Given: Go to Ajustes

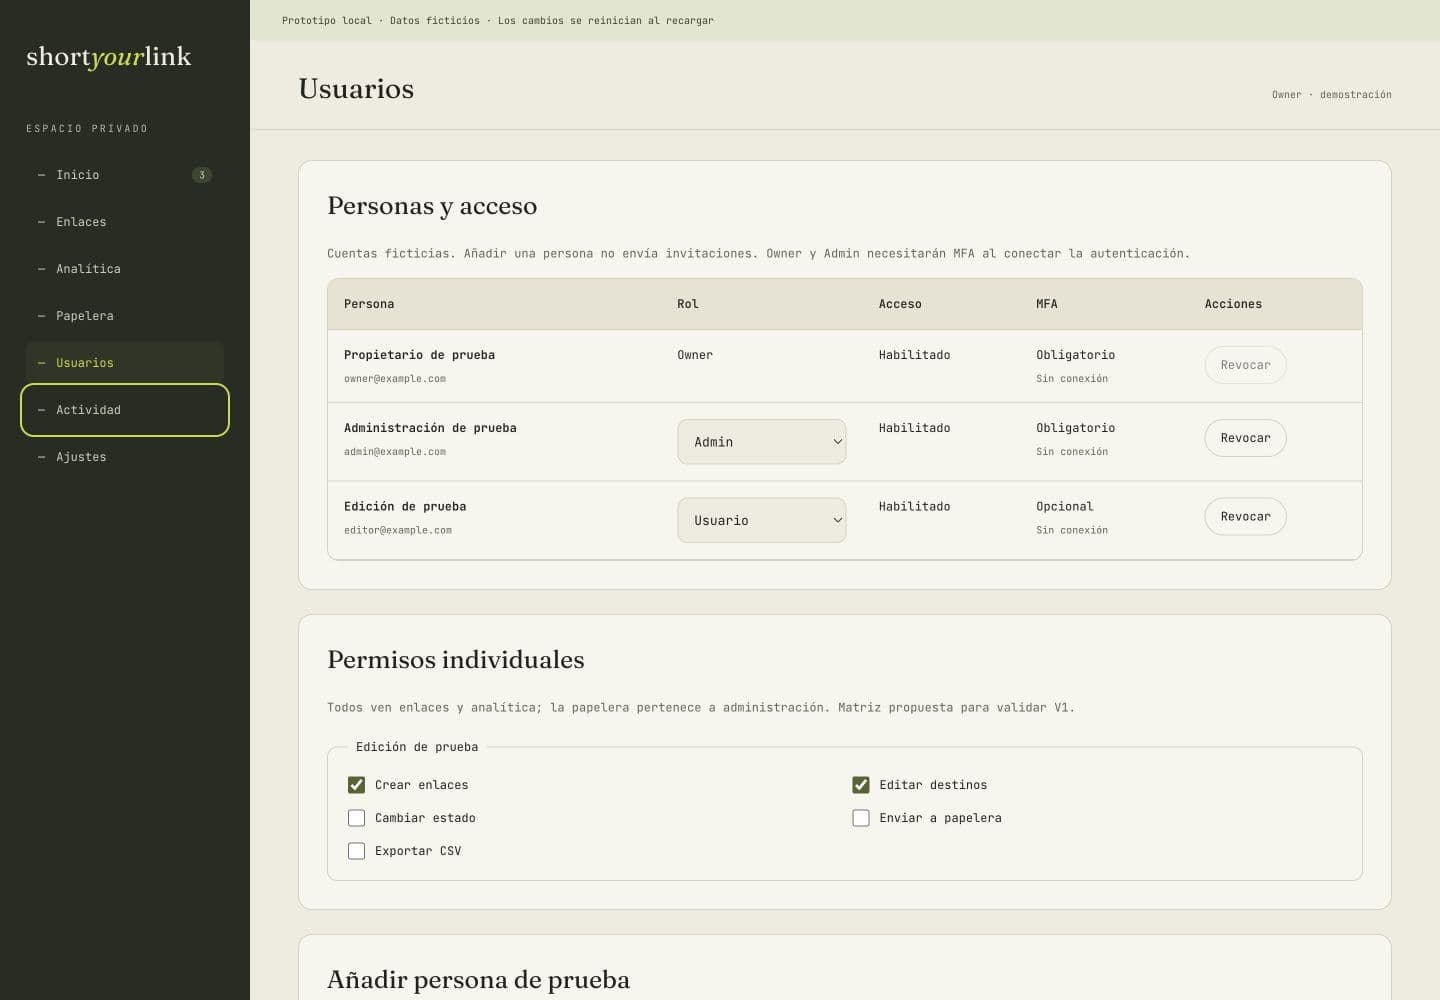Looking at the screenshot, I should coord(124,457).
